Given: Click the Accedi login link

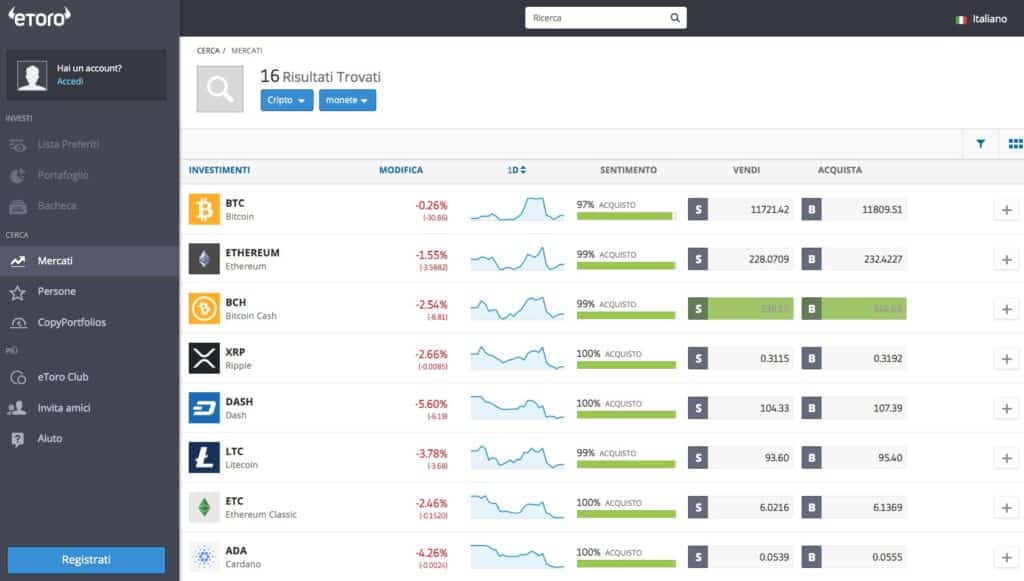Looking at the screenshot, I should (x=70, y=82).
